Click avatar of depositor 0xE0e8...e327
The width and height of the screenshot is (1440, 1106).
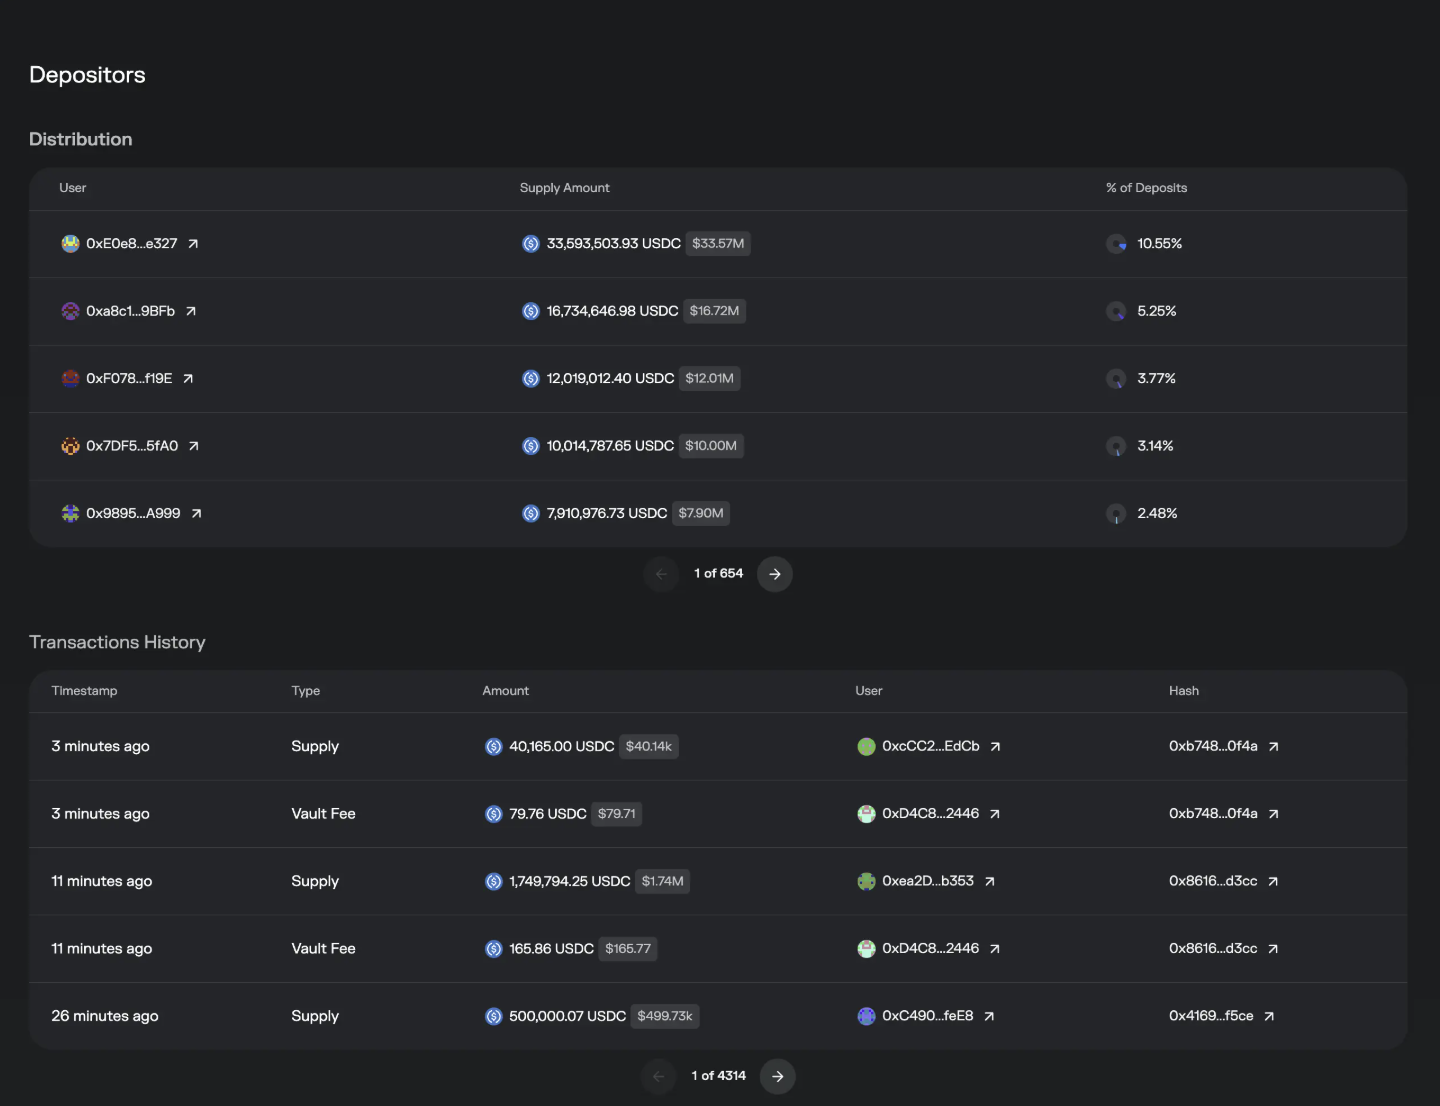(70, 244)
